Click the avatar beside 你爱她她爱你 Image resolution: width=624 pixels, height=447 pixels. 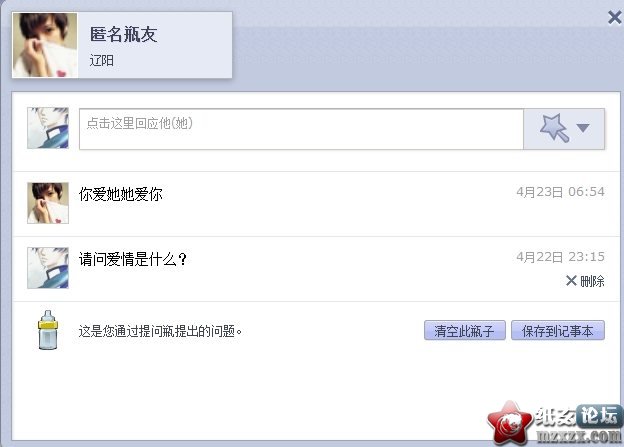click(48, 203)
